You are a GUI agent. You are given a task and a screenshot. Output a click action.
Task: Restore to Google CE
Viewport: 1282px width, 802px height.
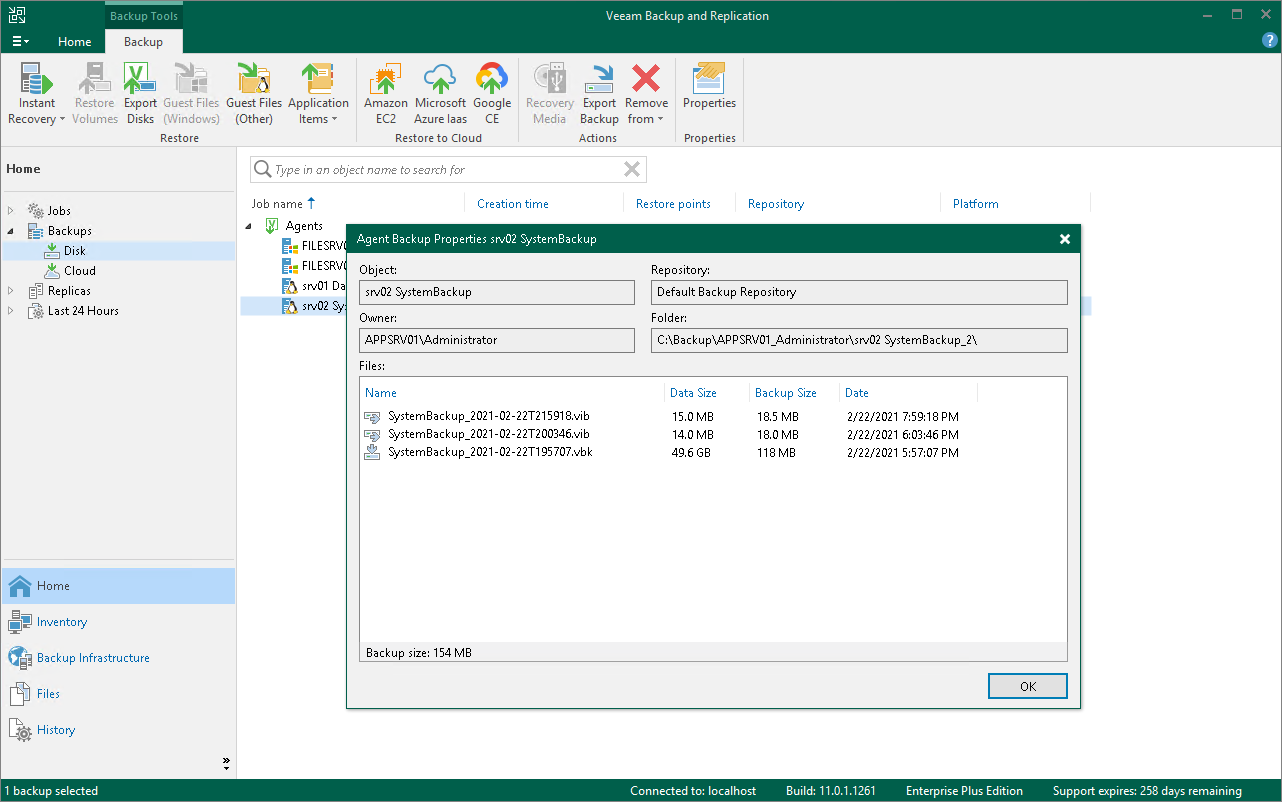coord(492,94)
